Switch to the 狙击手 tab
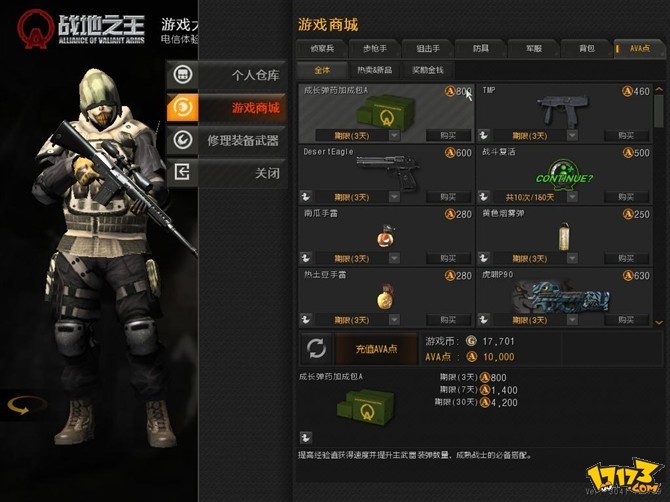This screenshot has width=670, height=502. 428,49
